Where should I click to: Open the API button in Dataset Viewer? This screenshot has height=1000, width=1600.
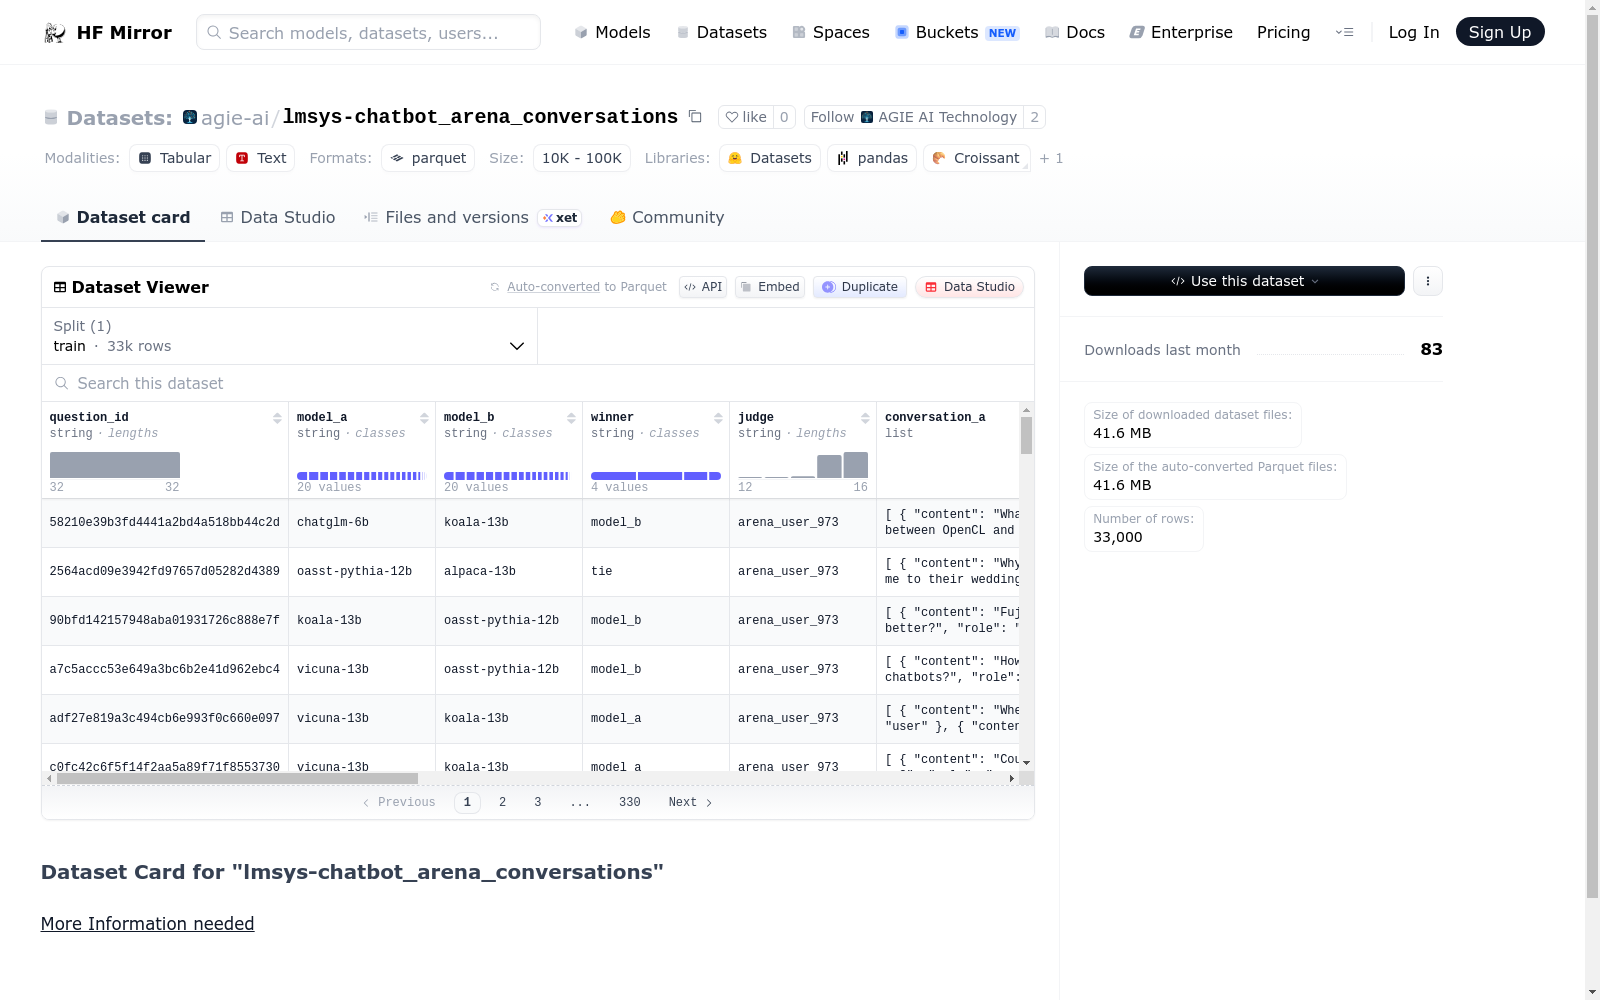pyautogui.click(x=703, y=287)
